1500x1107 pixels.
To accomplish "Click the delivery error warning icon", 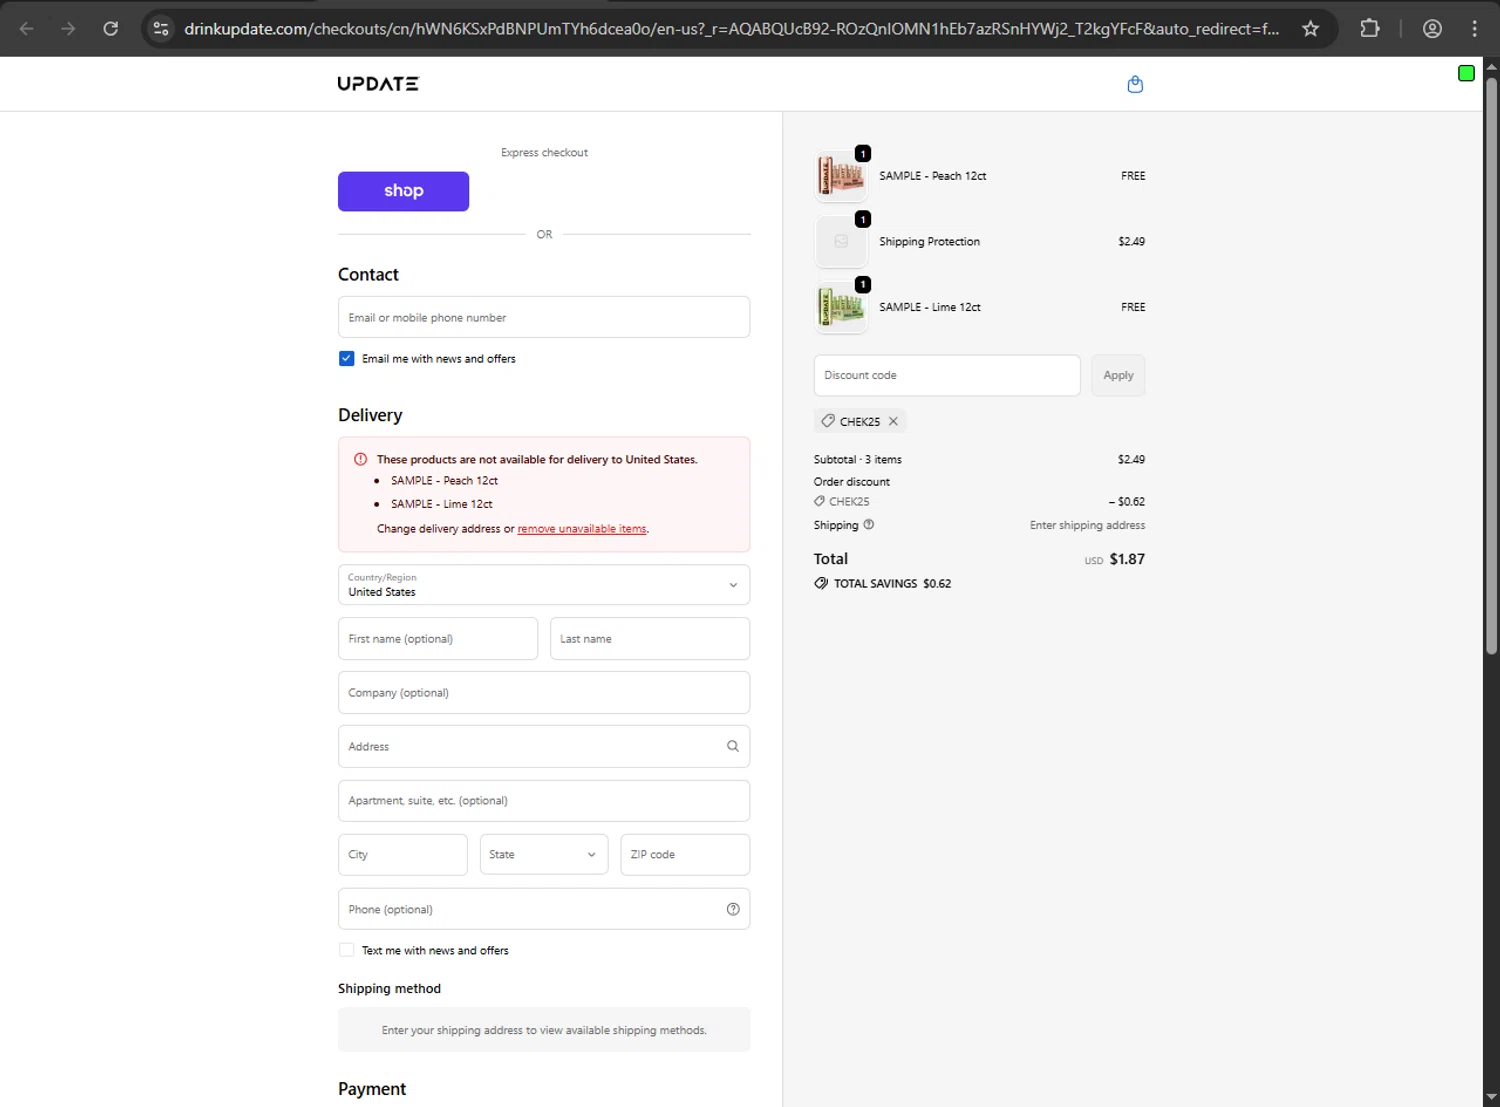I will click(360, 459).
